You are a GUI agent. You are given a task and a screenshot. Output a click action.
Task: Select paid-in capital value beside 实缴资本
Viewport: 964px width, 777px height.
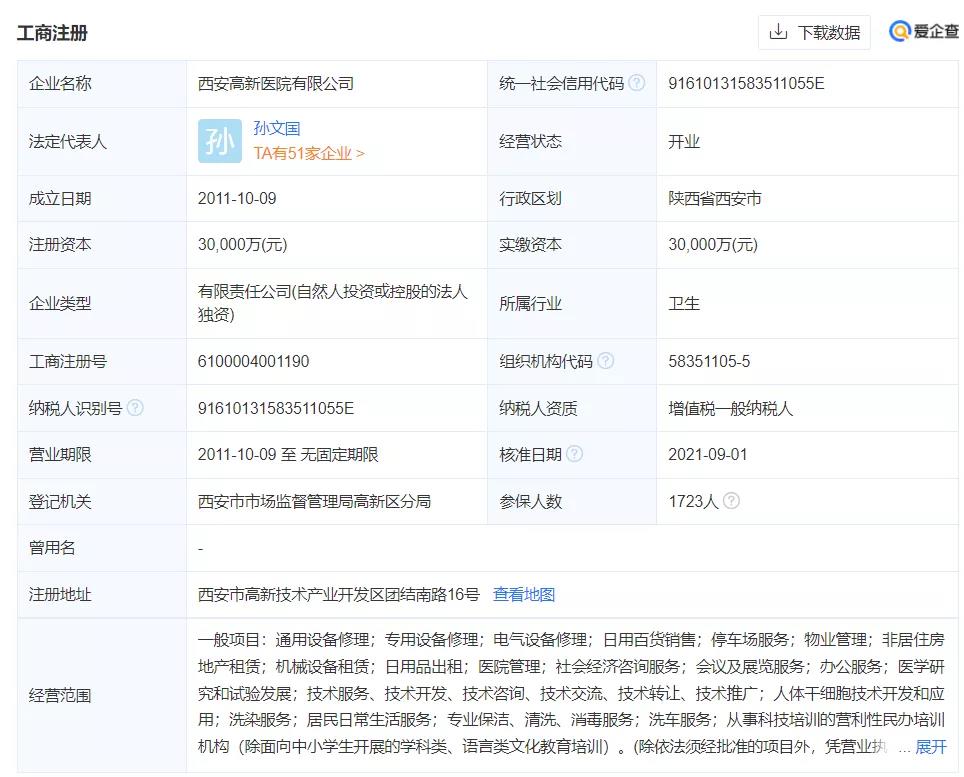click(x=713, y=245)
